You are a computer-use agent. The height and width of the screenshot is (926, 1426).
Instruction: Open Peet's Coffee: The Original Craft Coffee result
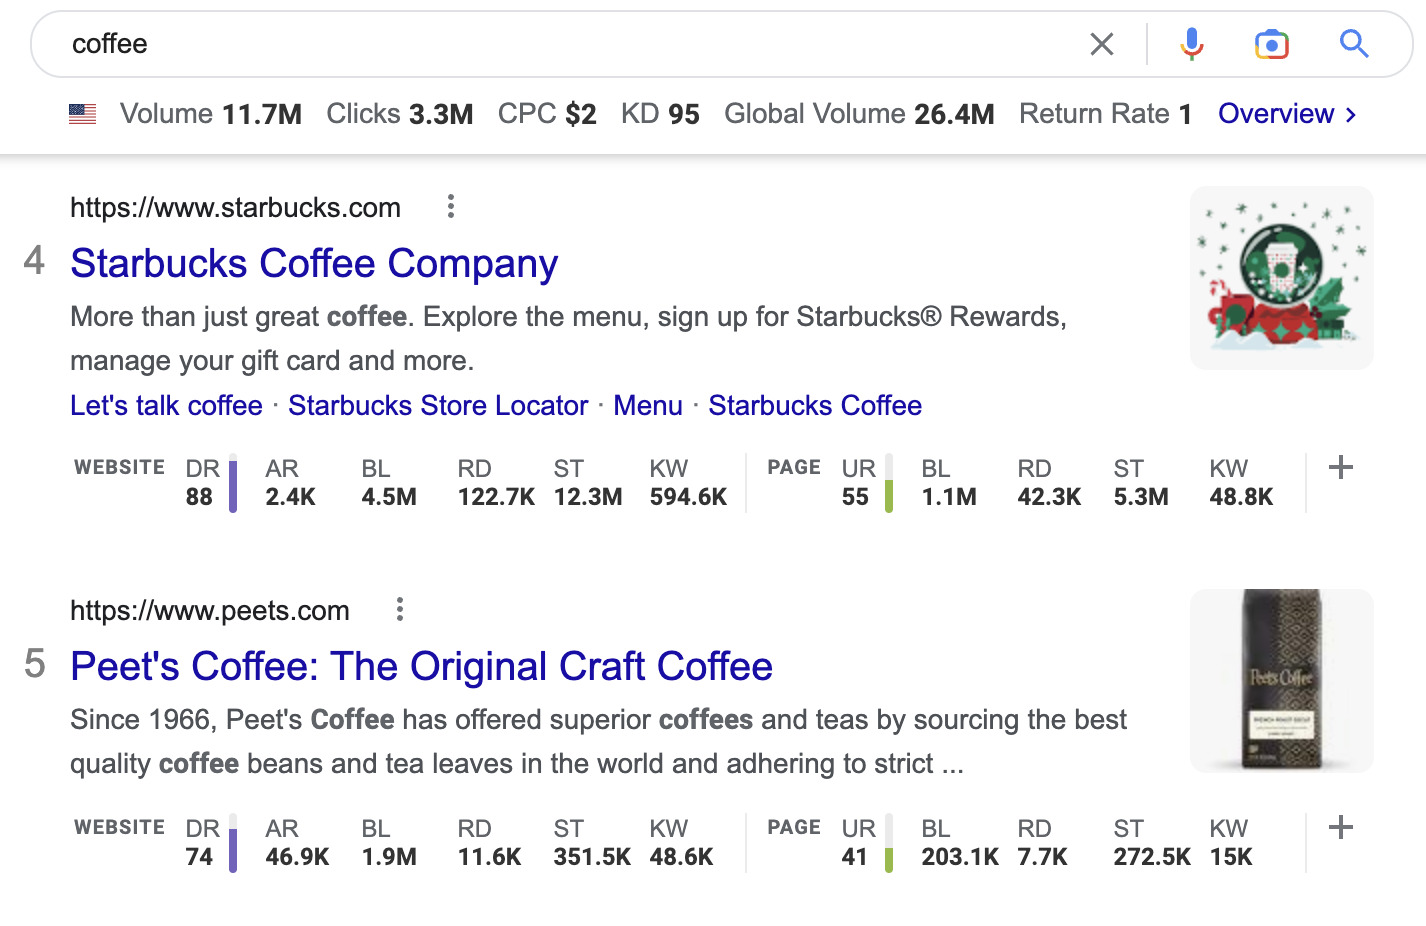pyautogui.click(x=421, y=666)
